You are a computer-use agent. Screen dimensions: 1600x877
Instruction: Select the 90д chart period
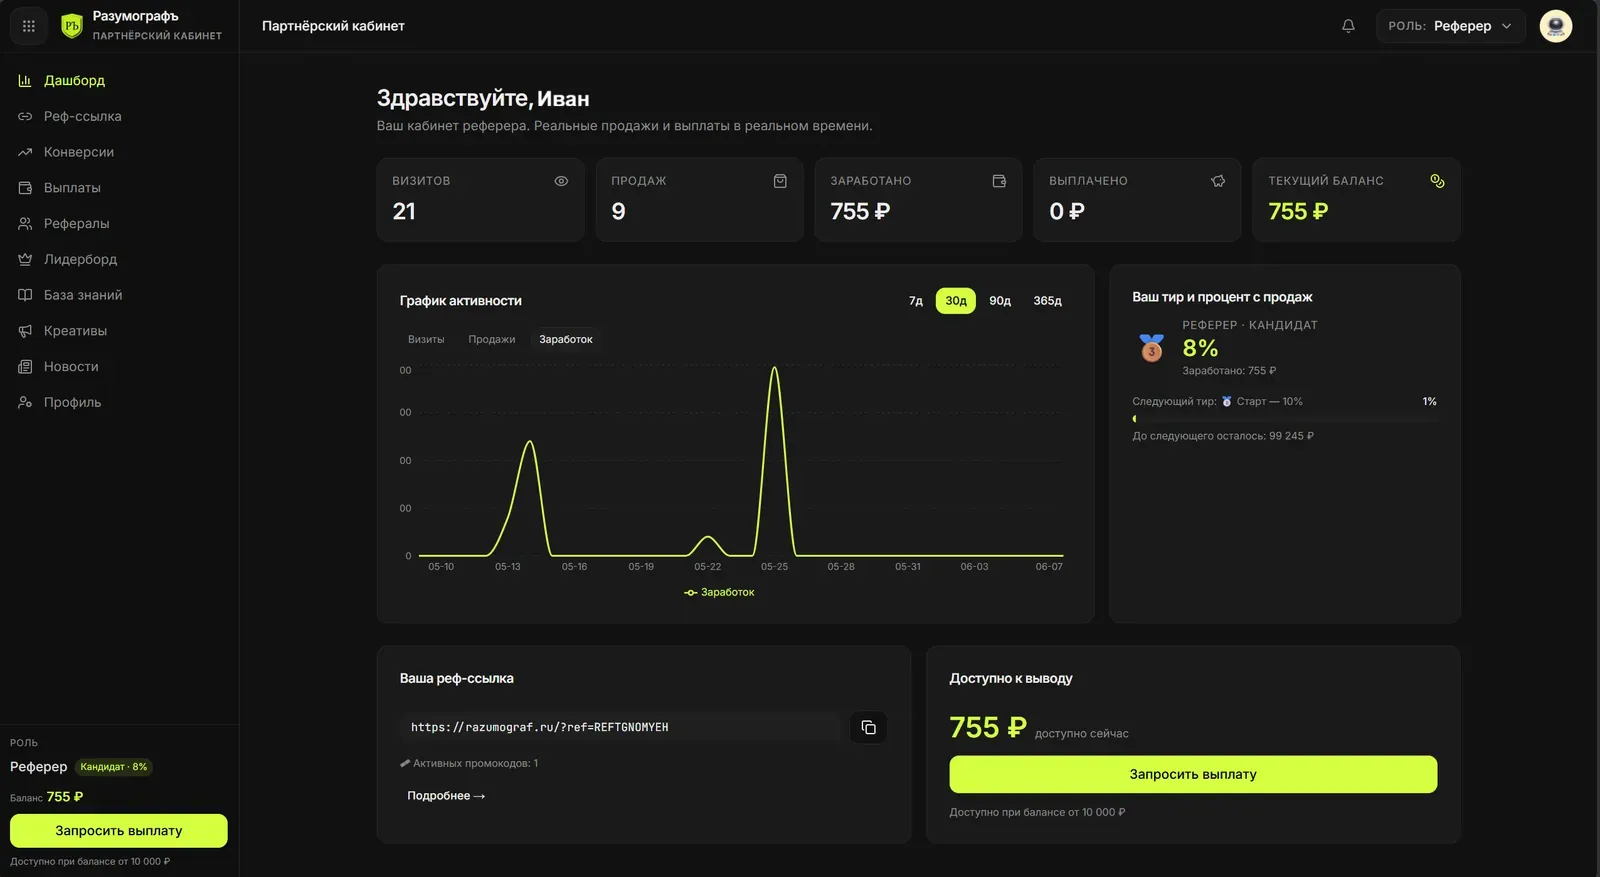[1000, 301]
